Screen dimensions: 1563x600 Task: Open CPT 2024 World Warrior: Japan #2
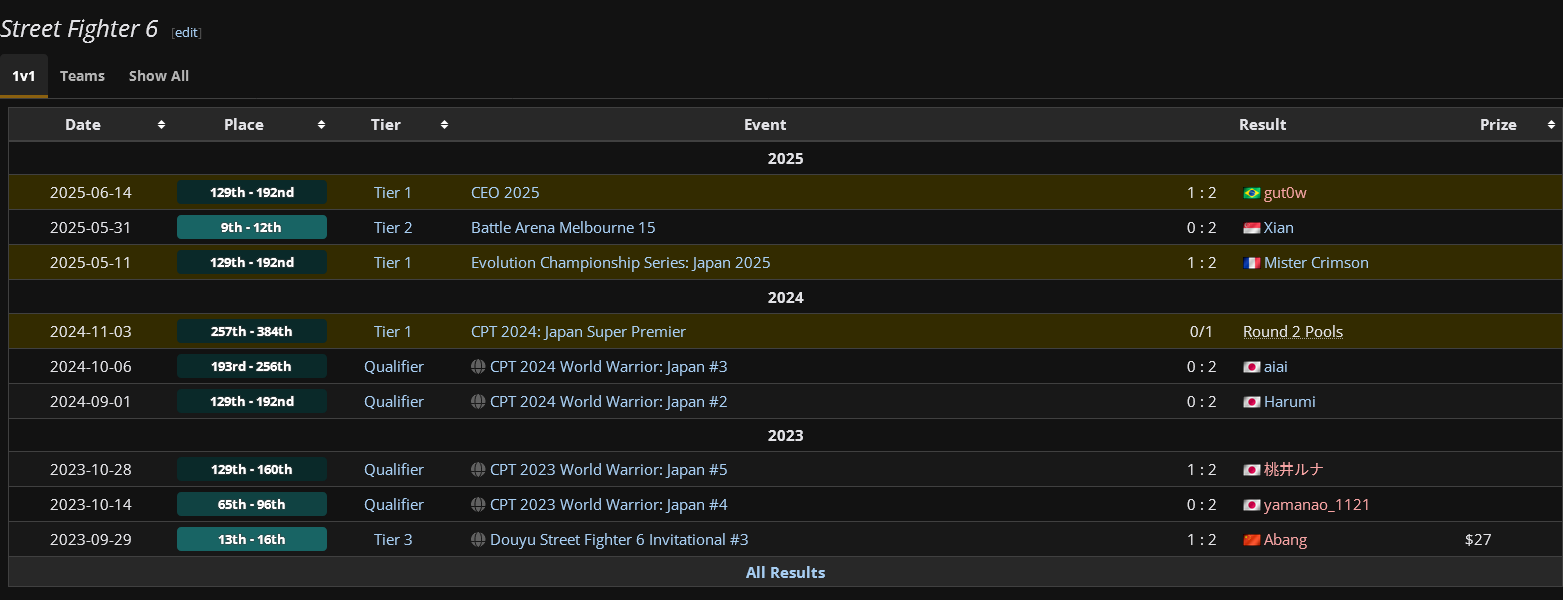tap(609, 402)
